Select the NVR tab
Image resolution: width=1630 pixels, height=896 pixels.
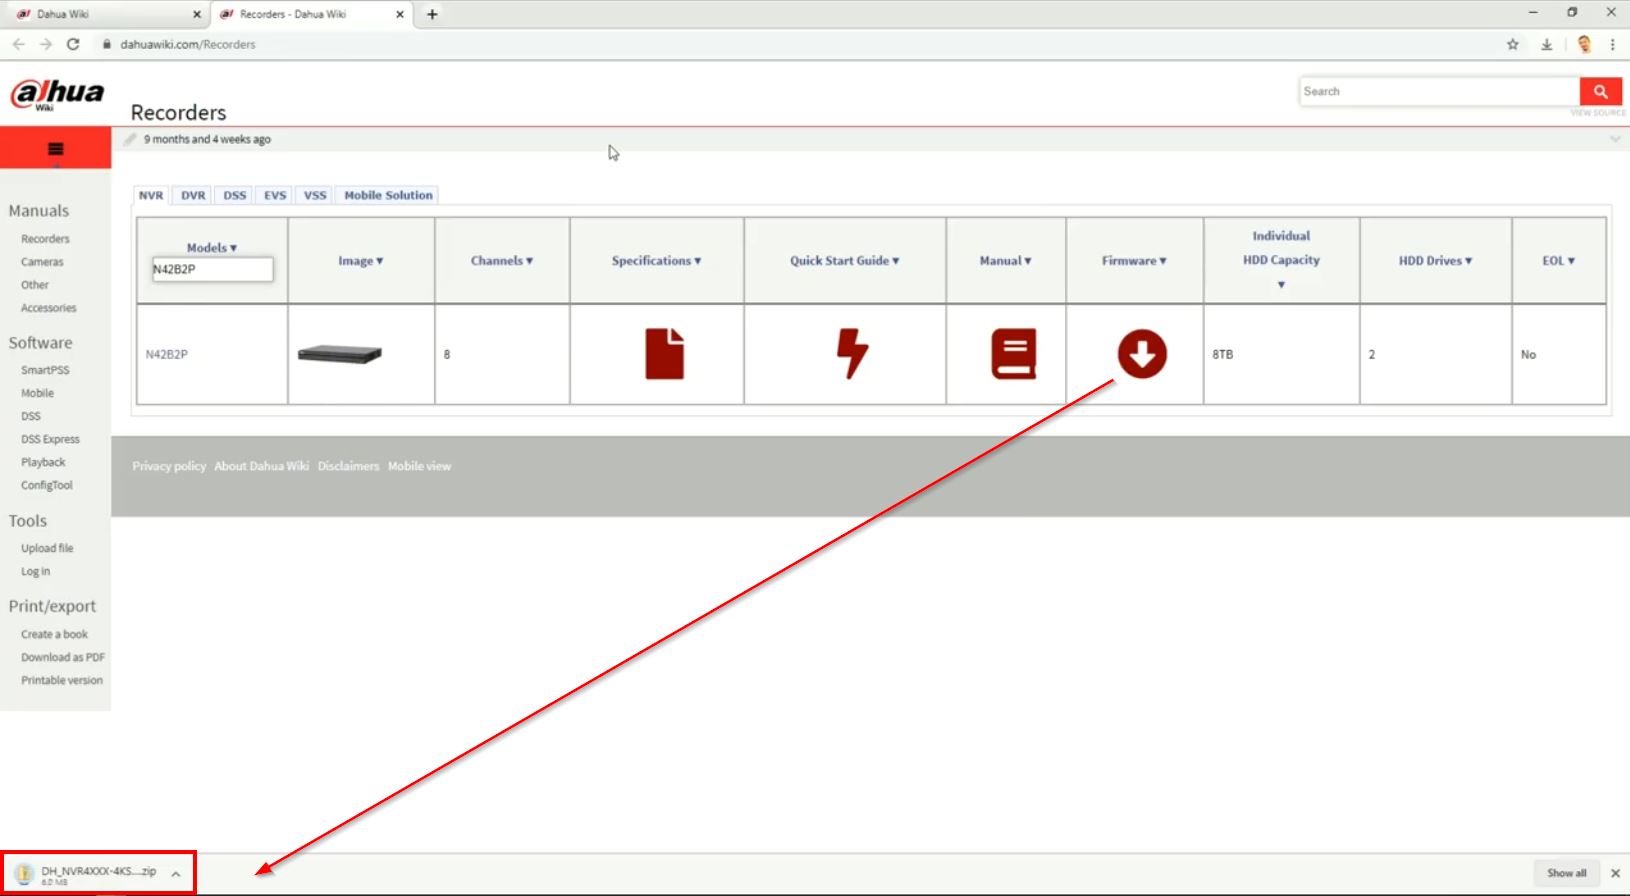point(151,195)
